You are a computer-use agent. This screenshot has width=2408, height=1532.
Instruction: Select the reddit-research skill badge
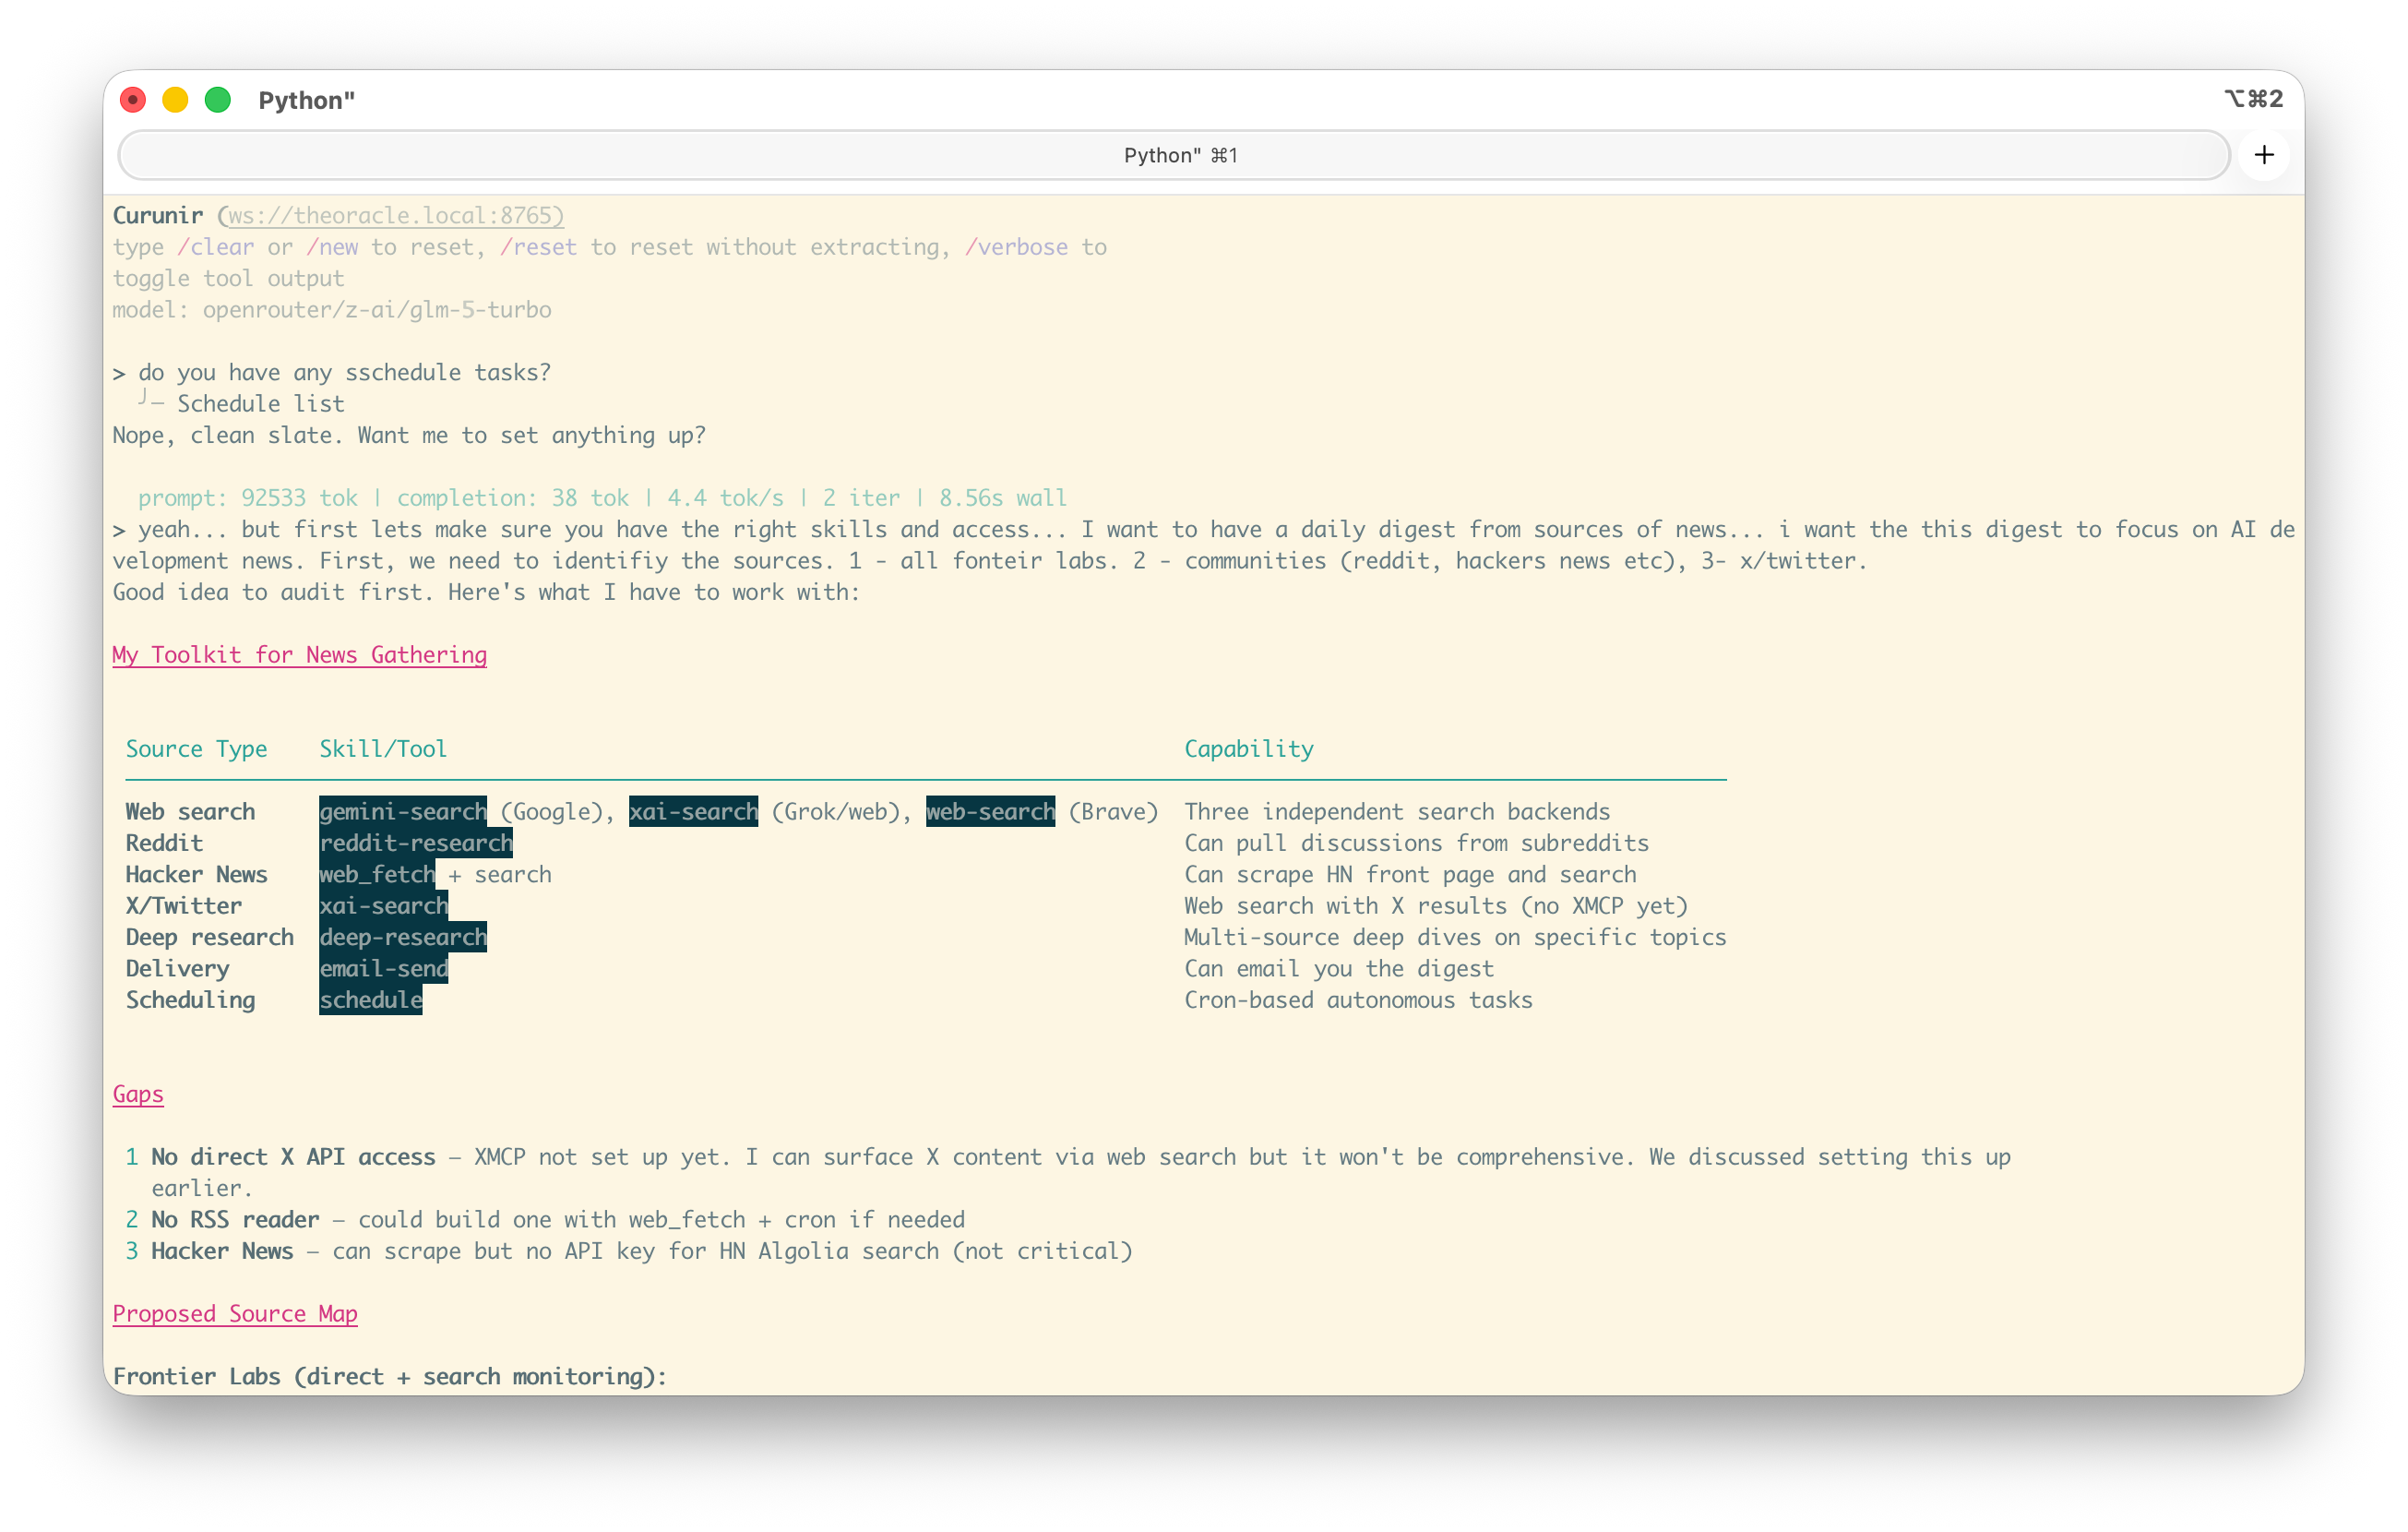(x=415, y=843)
